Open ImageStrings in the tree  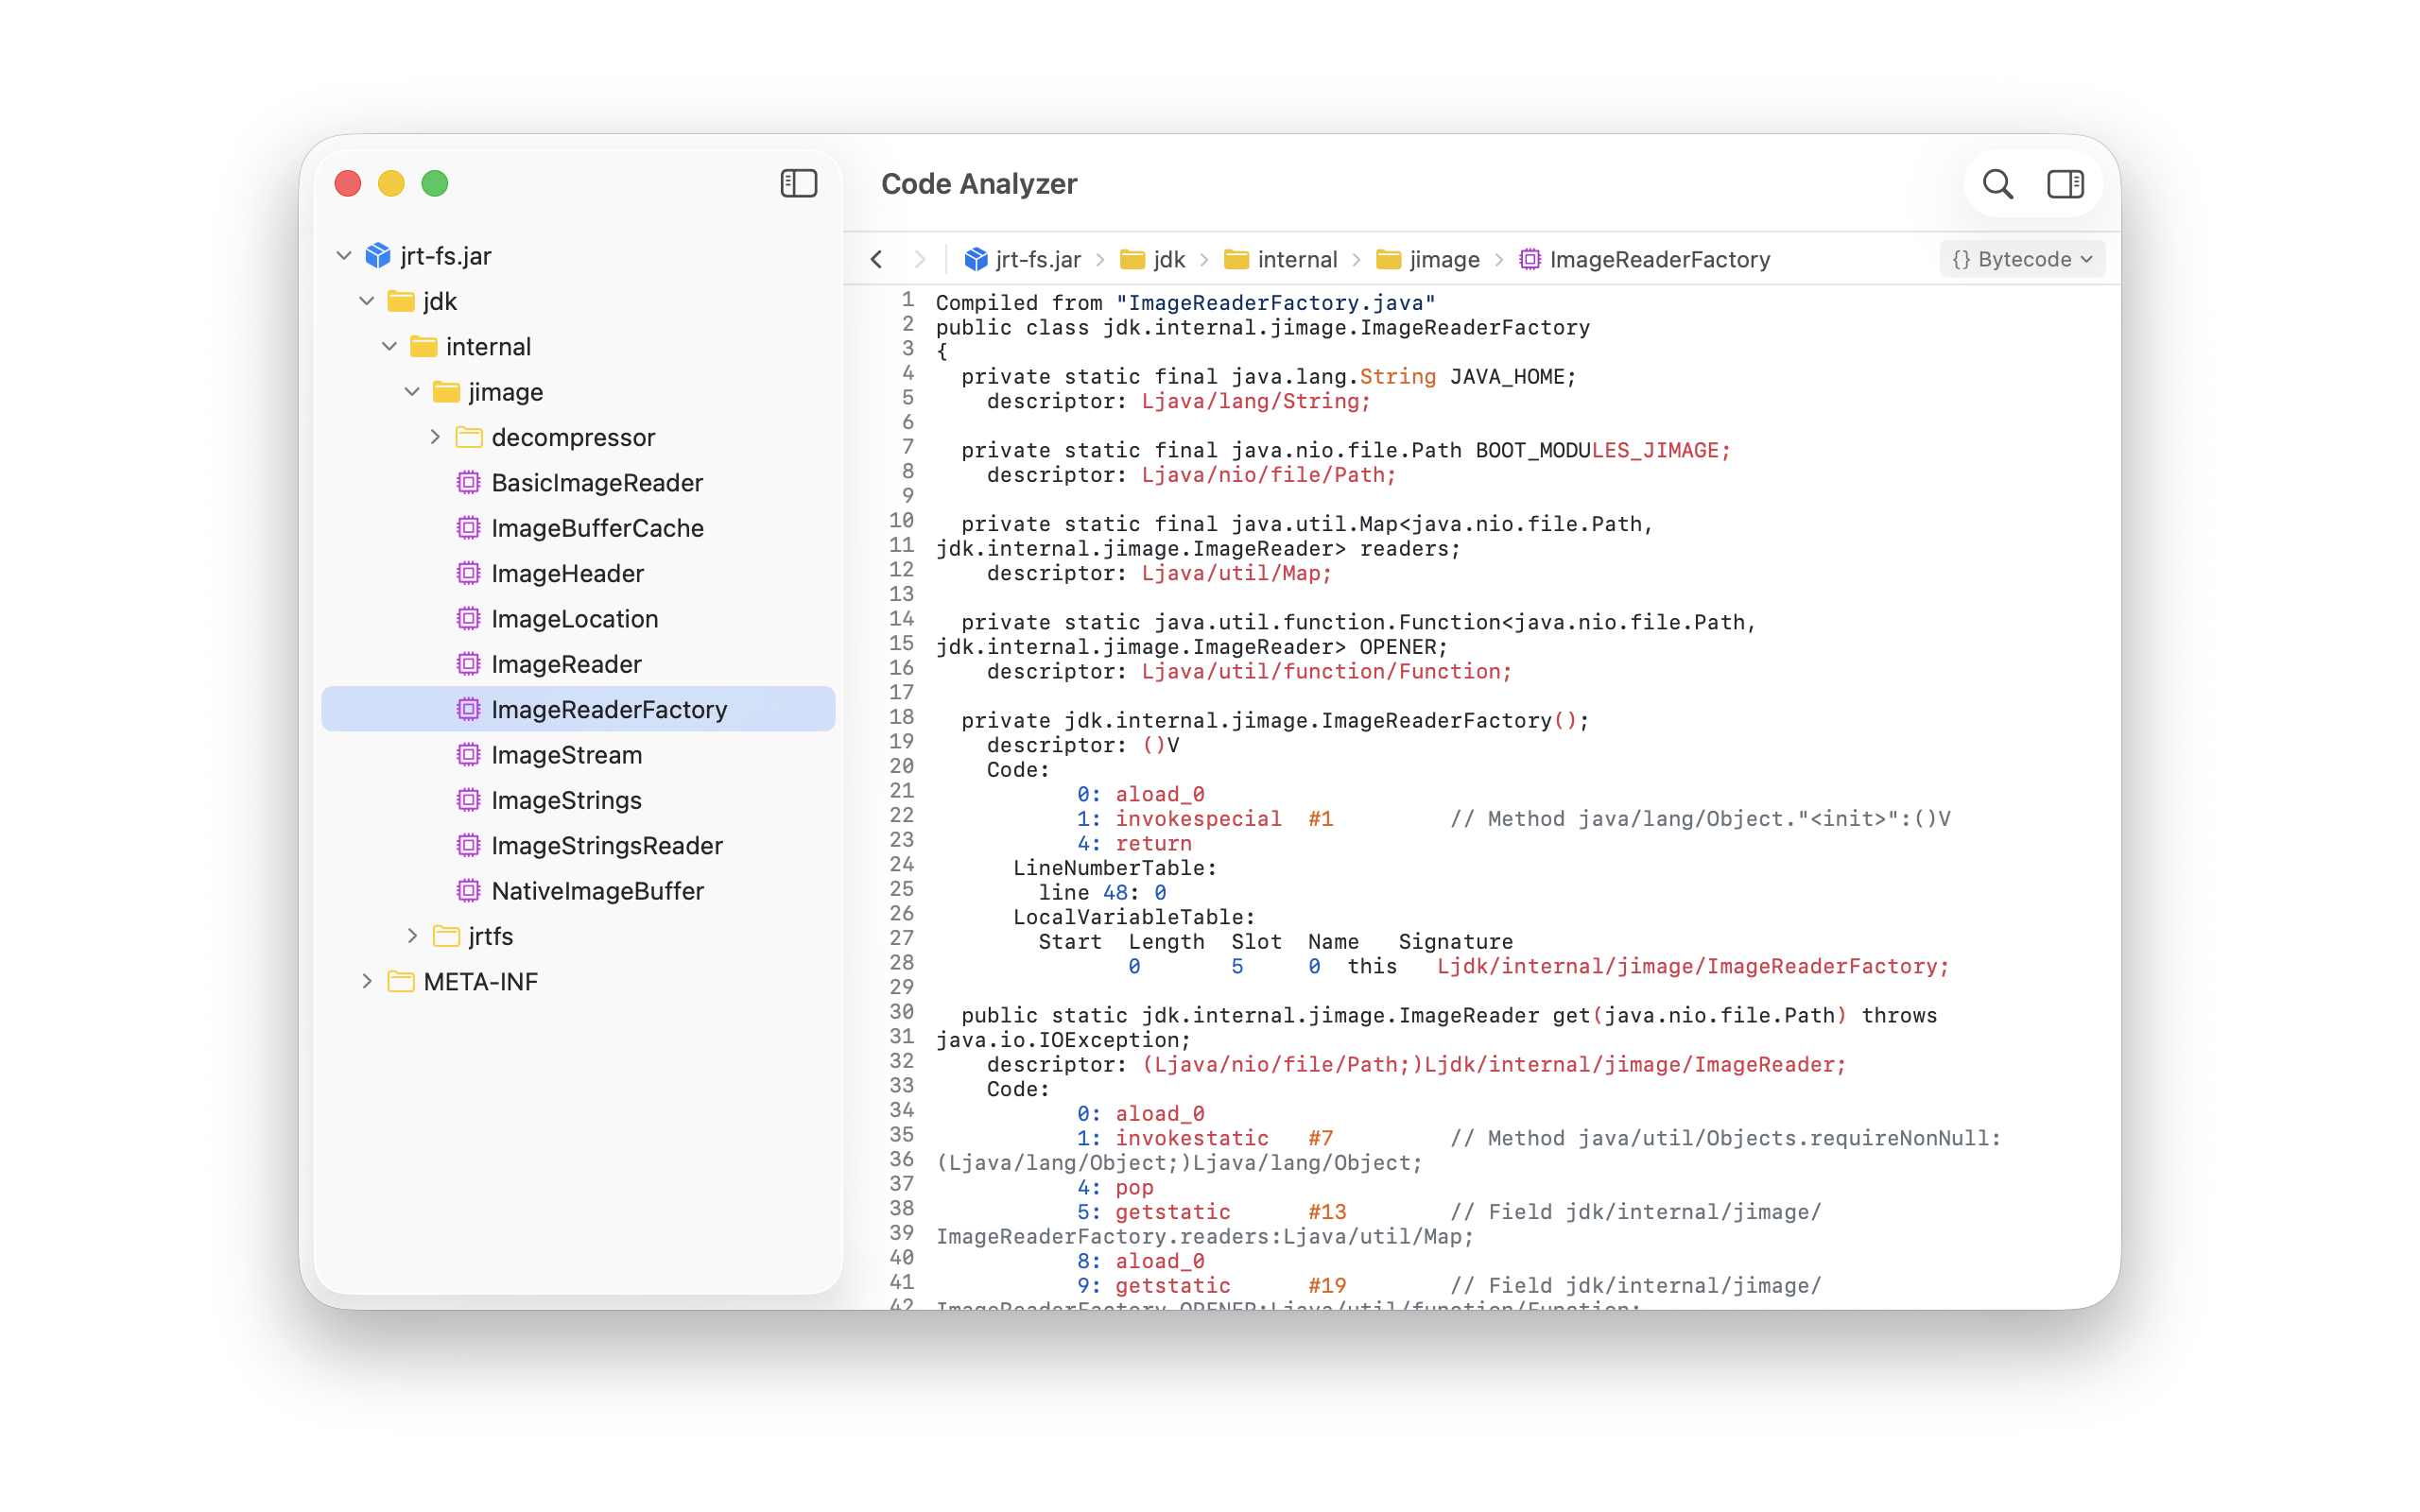(566, 800)
